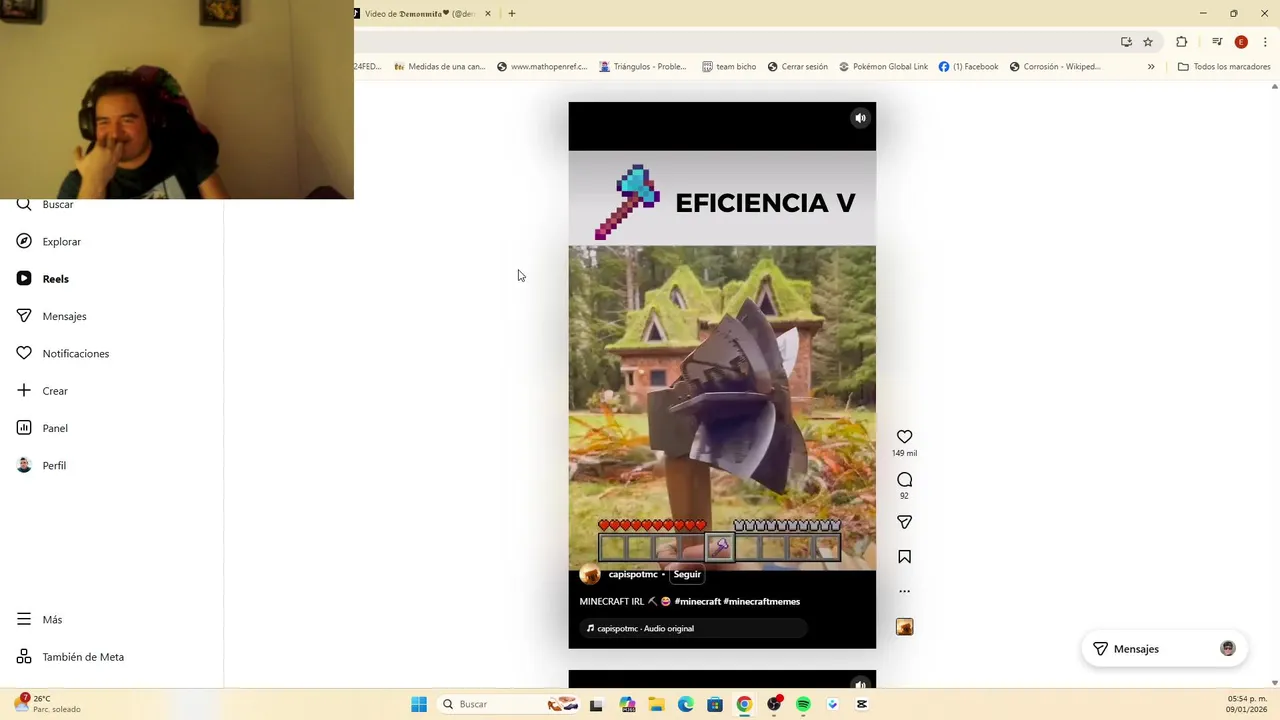Click Seguir to follow capispotmc
Image resolution: width=1280 pixels, height=720 pixels.
pyautogui.click(x=687, y=574)
